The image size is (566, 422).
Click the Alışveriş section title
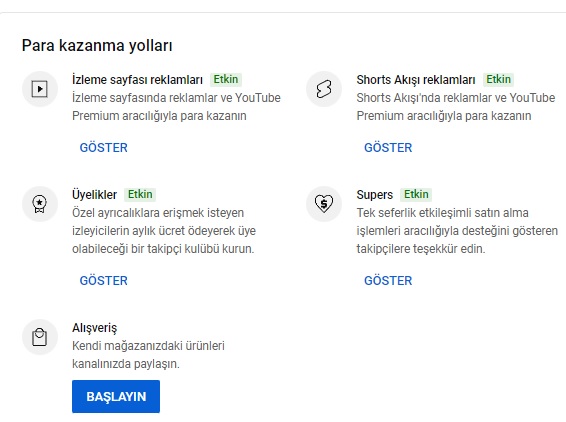pyautogui.click(x=95, y=328)
